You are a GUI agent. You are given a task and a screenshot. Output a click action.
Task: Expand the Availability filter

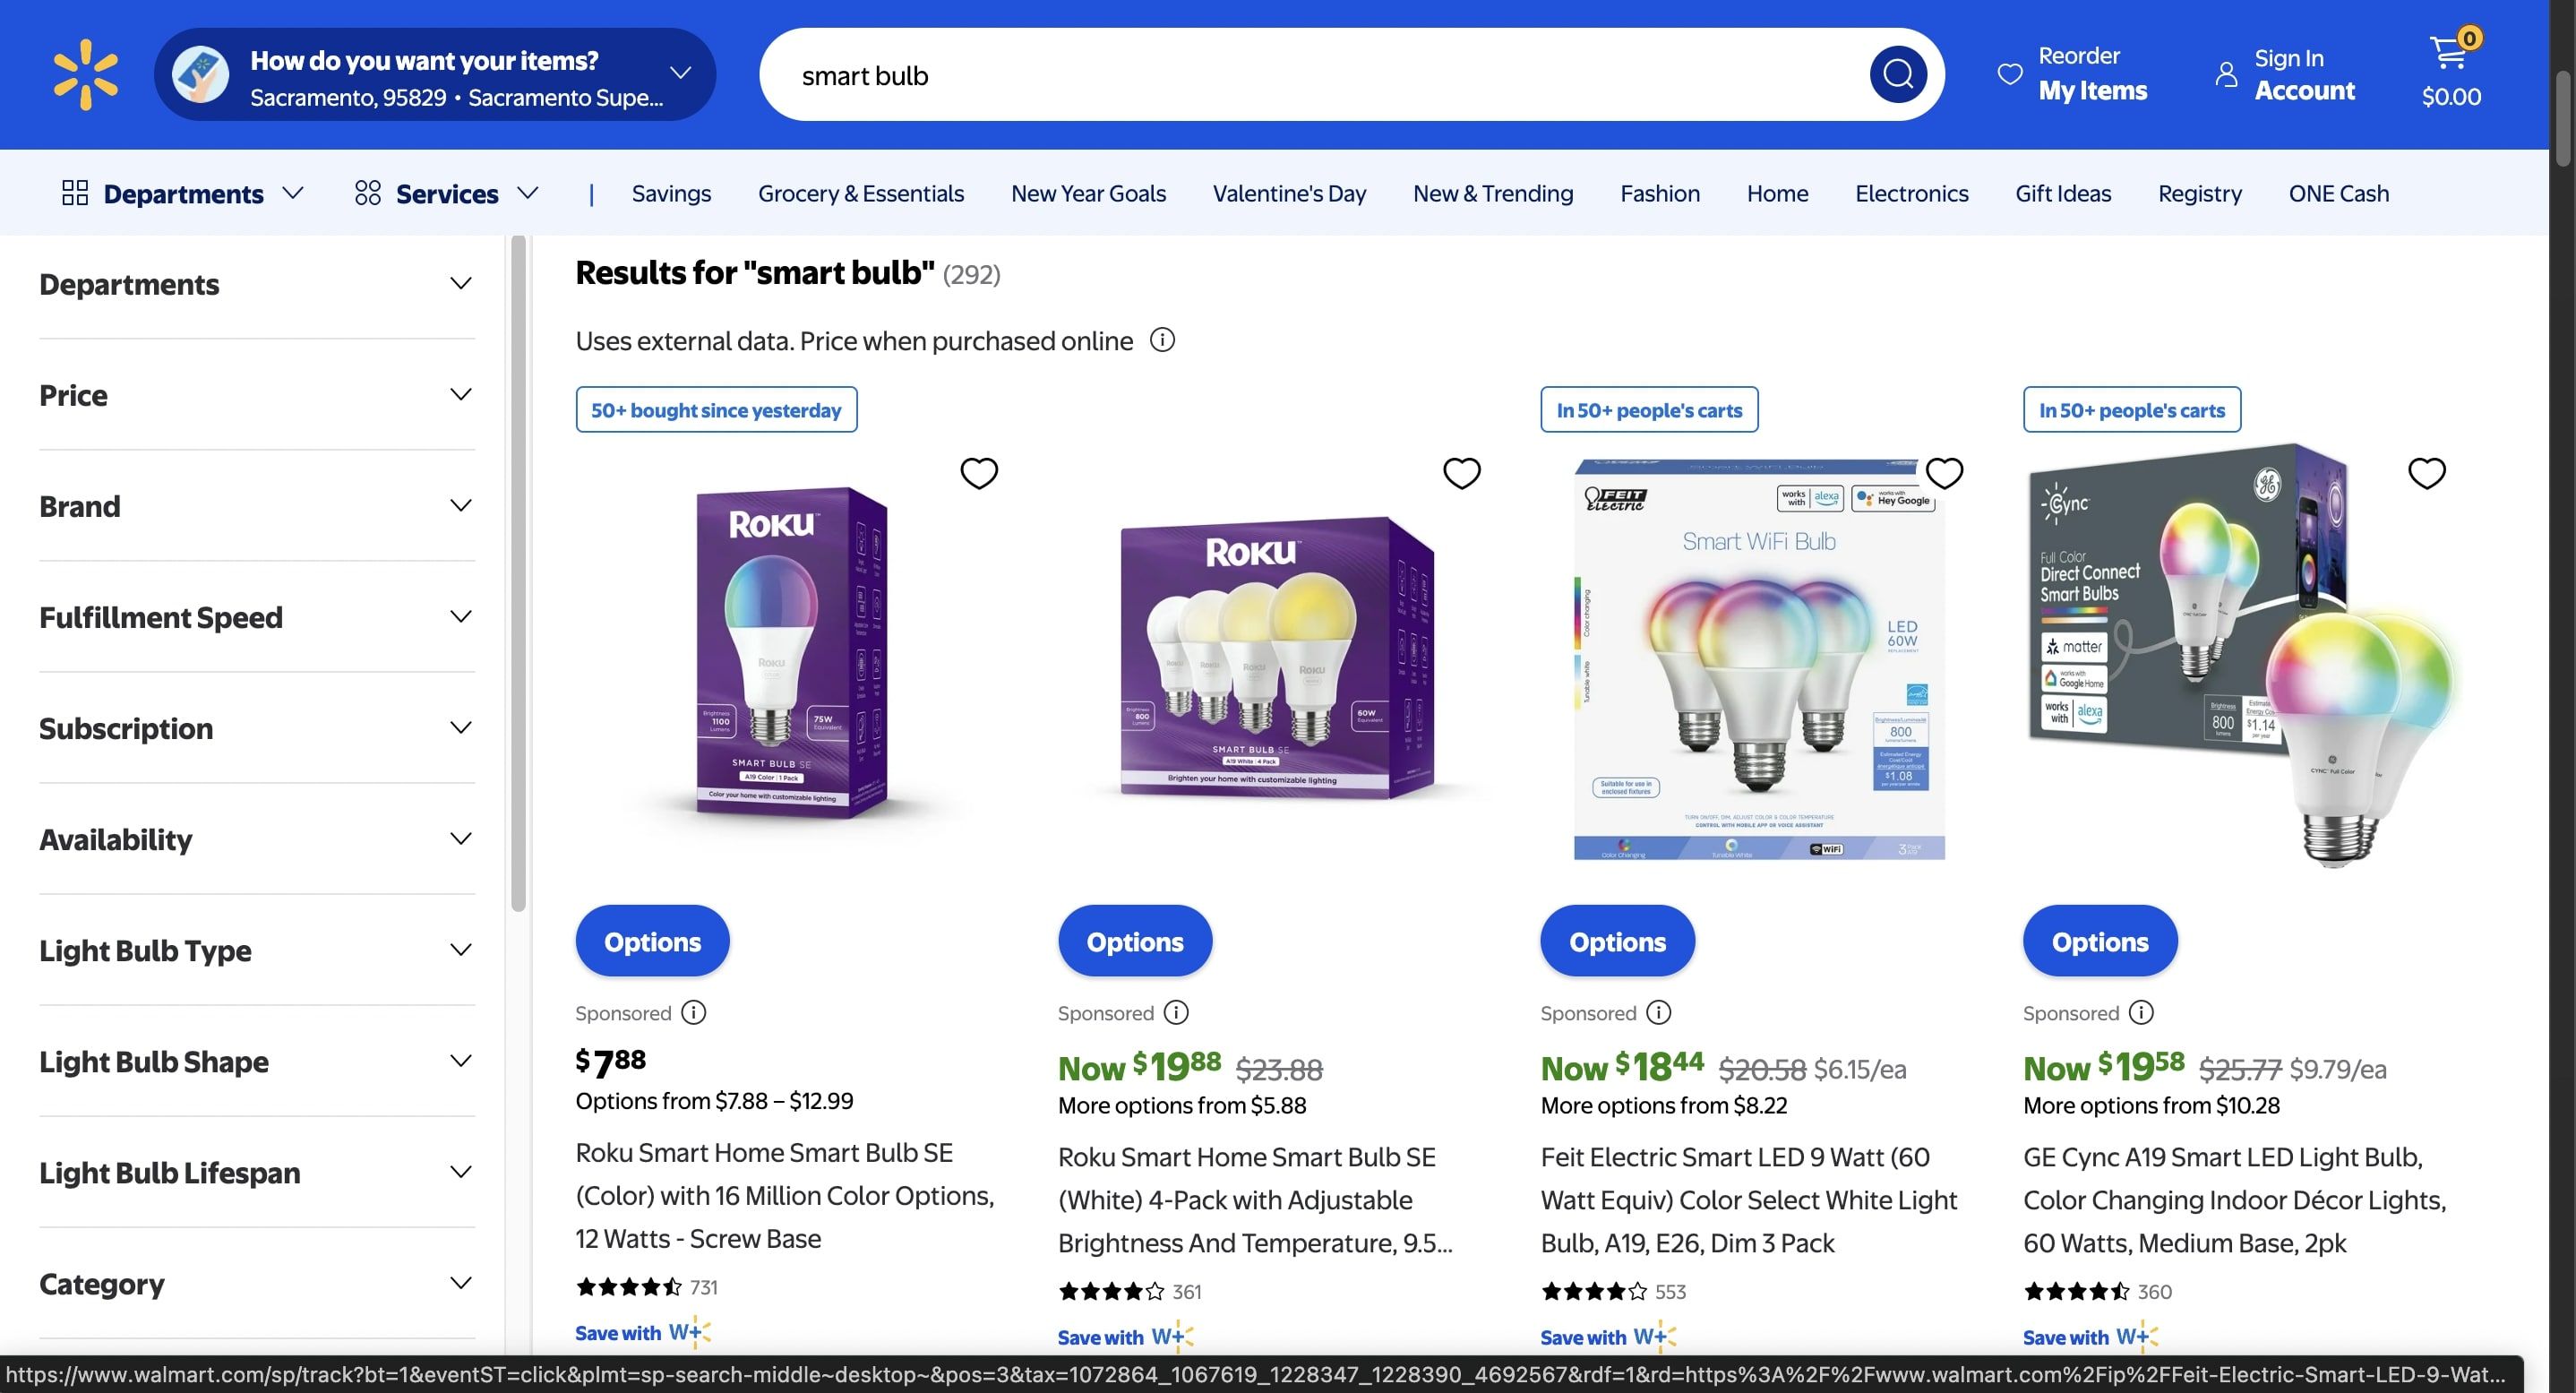tap(256, 839)
